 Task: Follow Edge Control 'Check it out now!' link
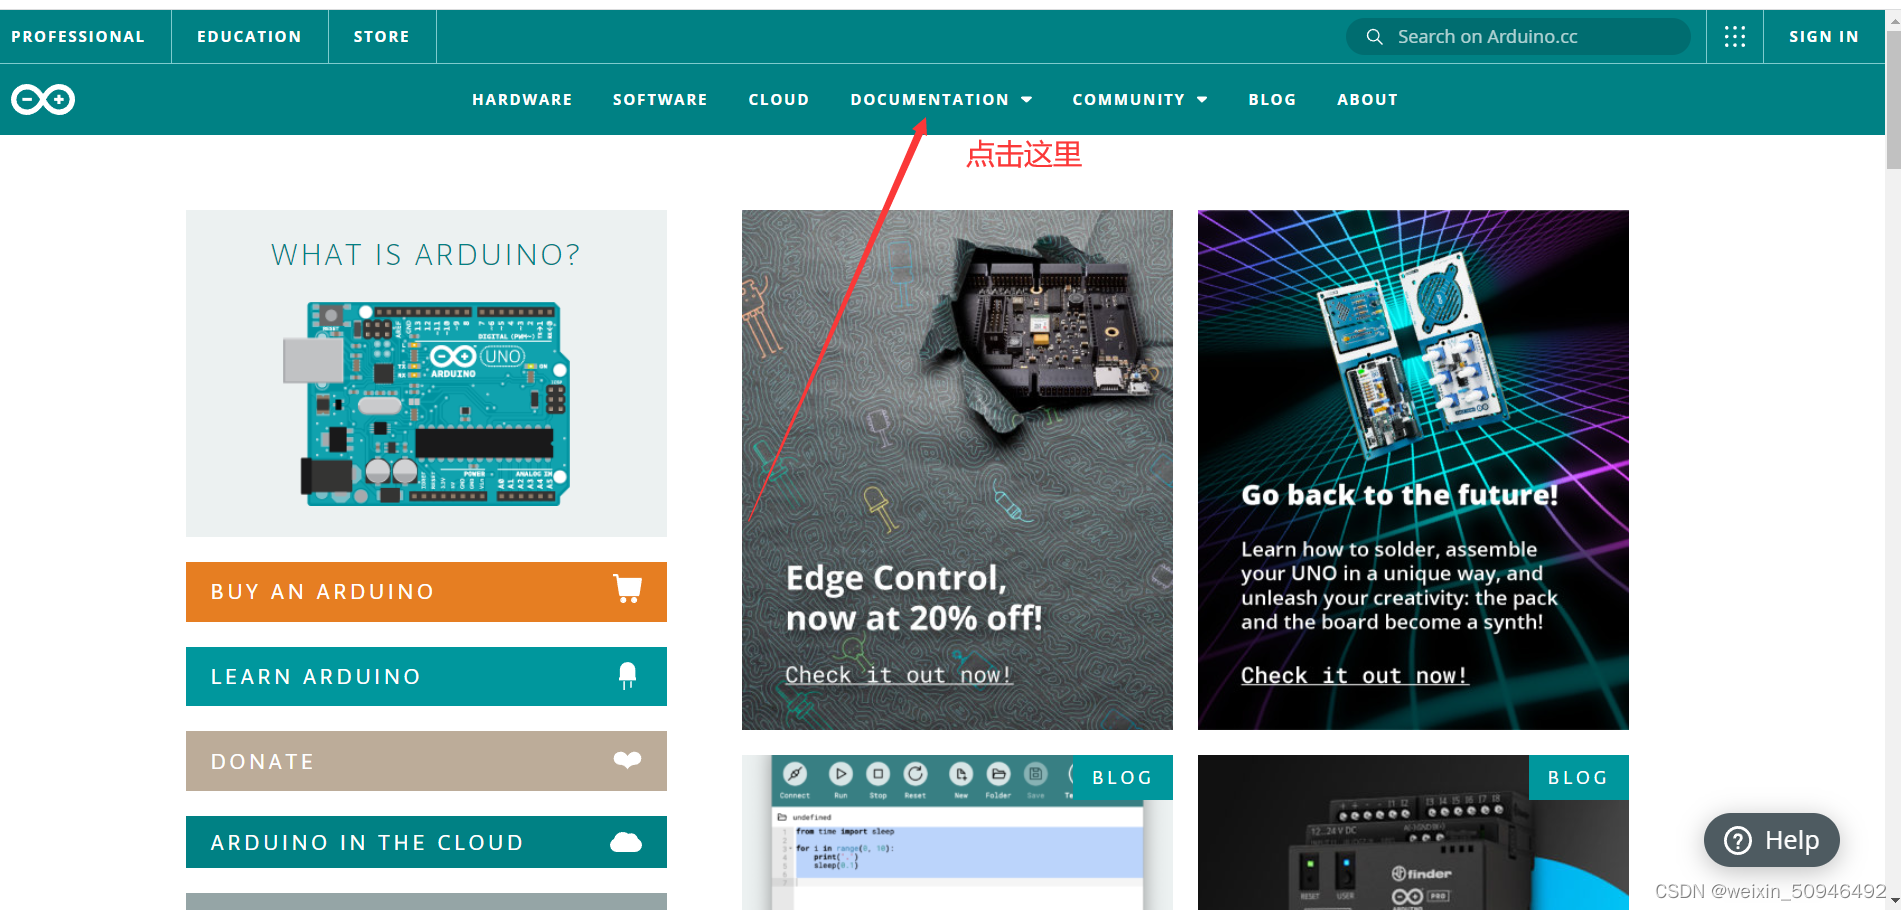[898, 675]
